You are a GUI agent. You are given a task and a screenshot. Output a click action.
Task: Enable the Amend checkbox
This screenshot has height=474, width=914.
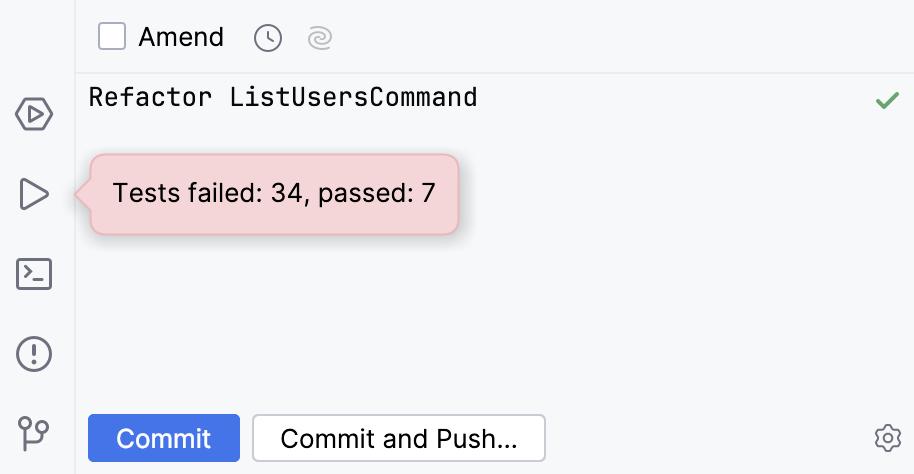(x=112, y=37)
